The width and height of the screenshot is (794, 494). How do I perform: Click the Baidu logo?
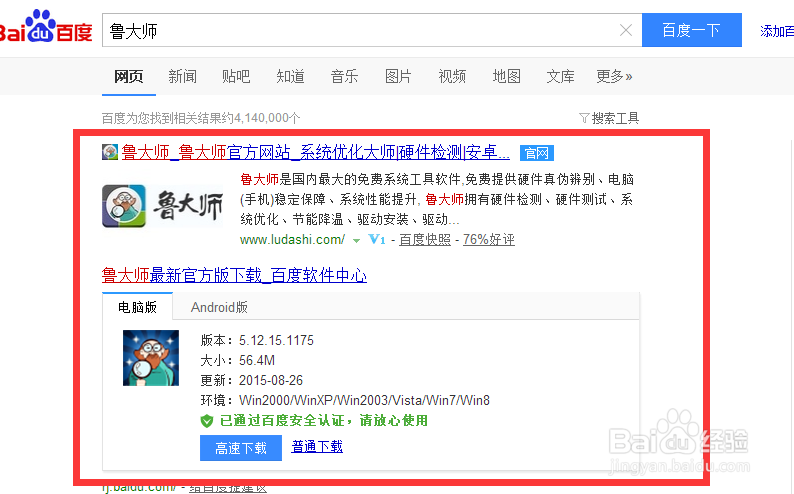(x=46, y=26)
